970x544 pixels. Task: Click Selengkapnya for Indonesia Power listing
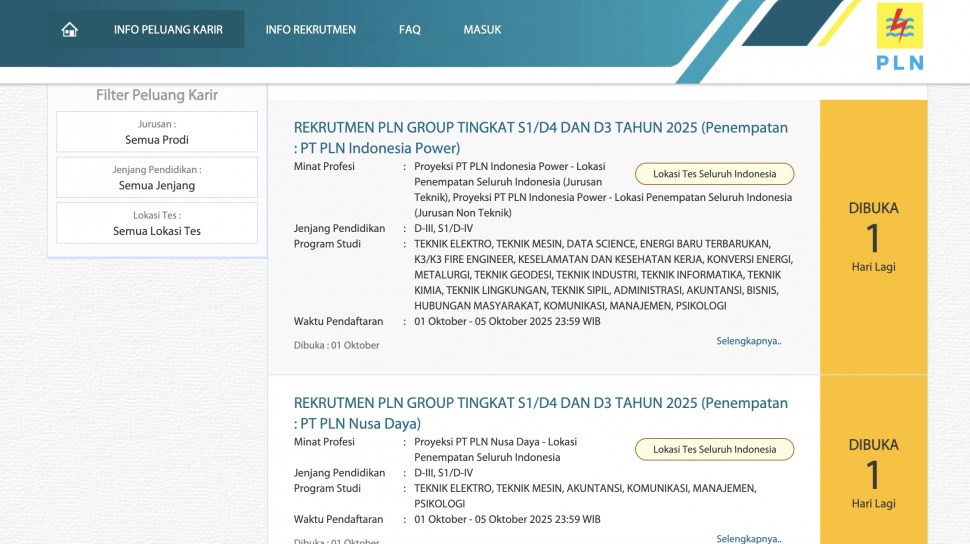pos(749,341)
